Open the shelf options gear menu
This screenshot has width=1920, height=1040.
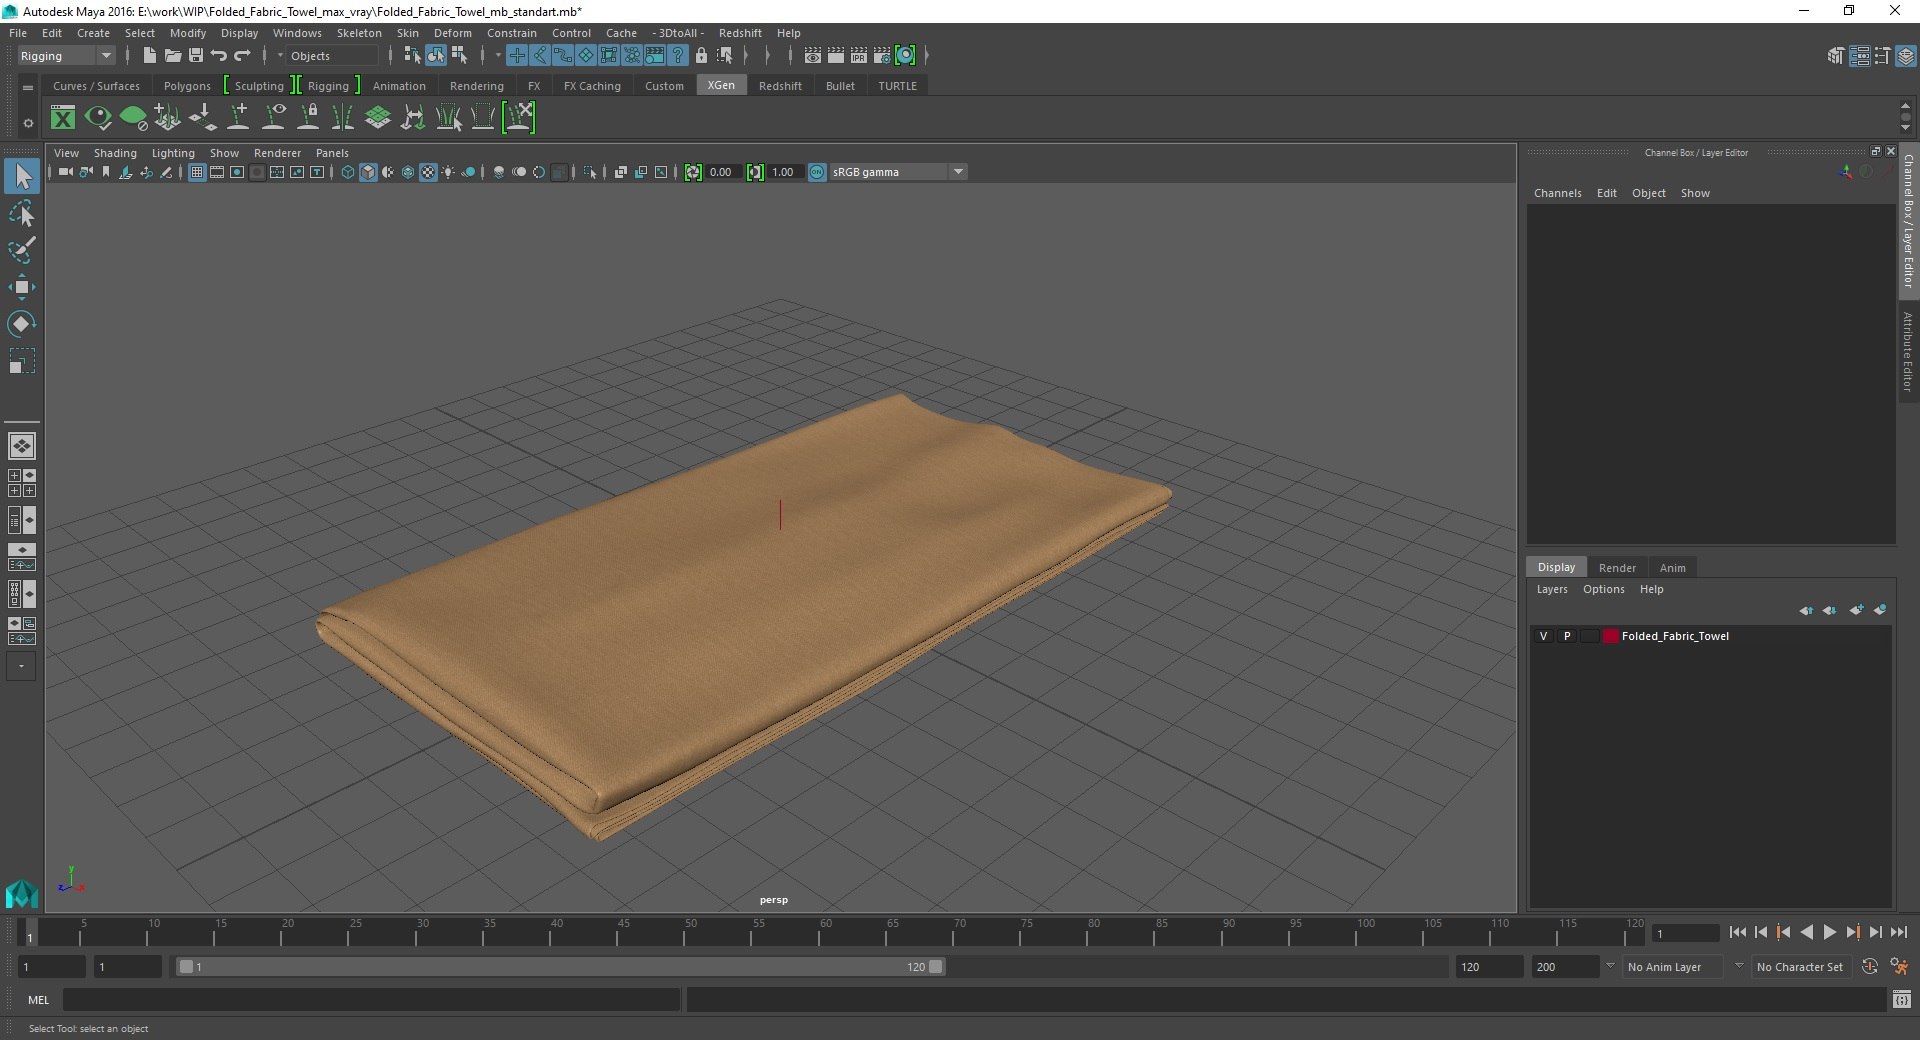[28, 123]
